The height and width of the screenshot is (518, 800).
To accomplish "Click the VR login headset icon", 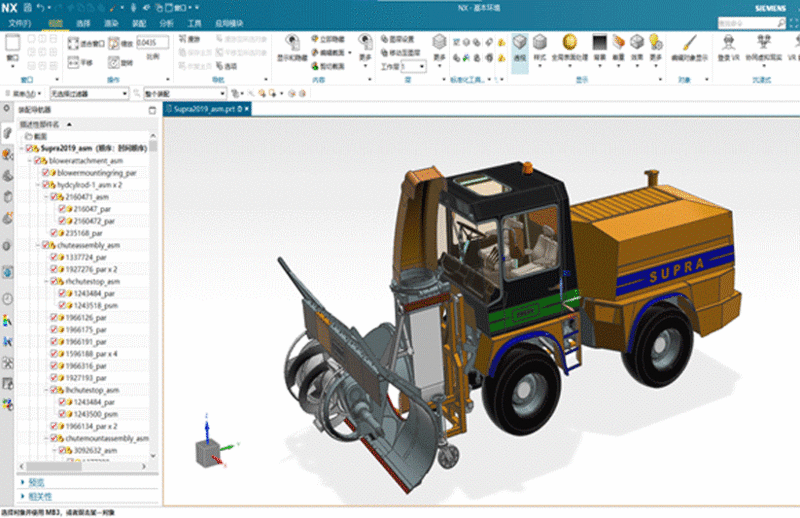I will tap(729, 42).
